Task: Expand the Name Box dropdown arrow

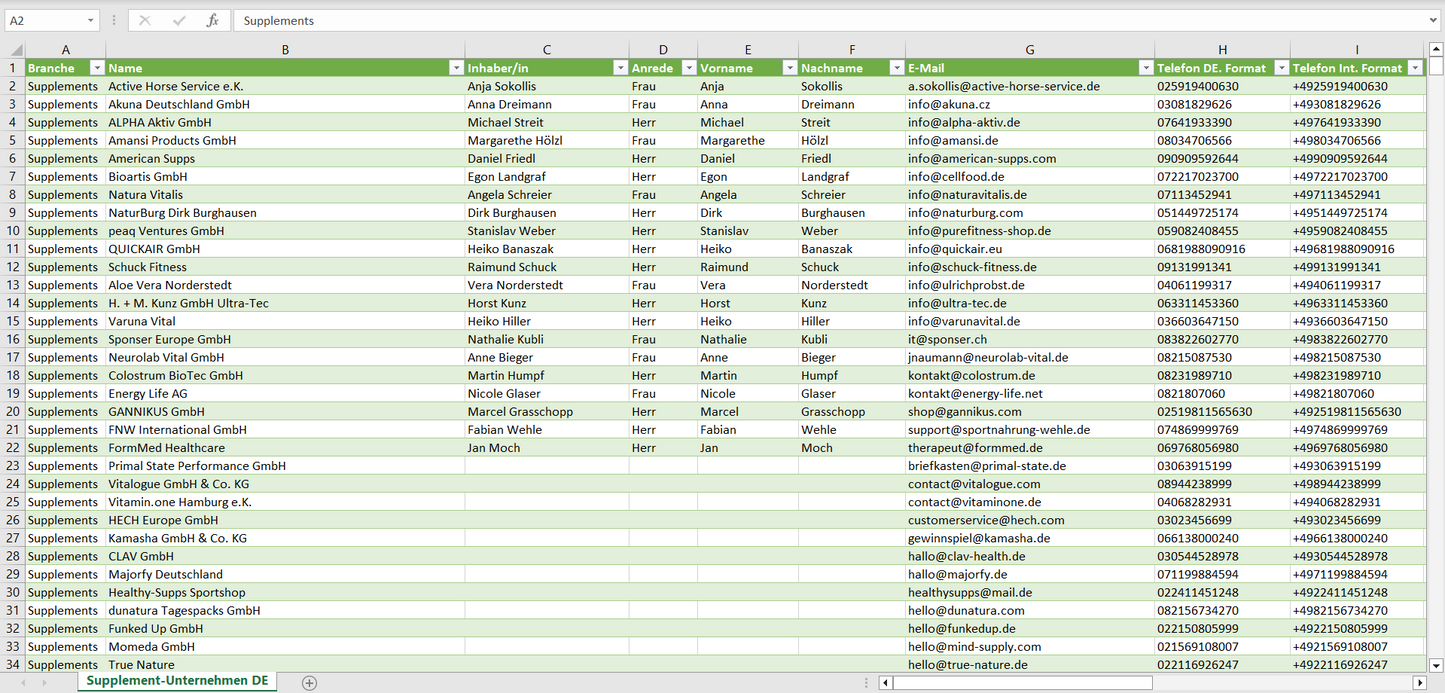Action: coord(90,20)
